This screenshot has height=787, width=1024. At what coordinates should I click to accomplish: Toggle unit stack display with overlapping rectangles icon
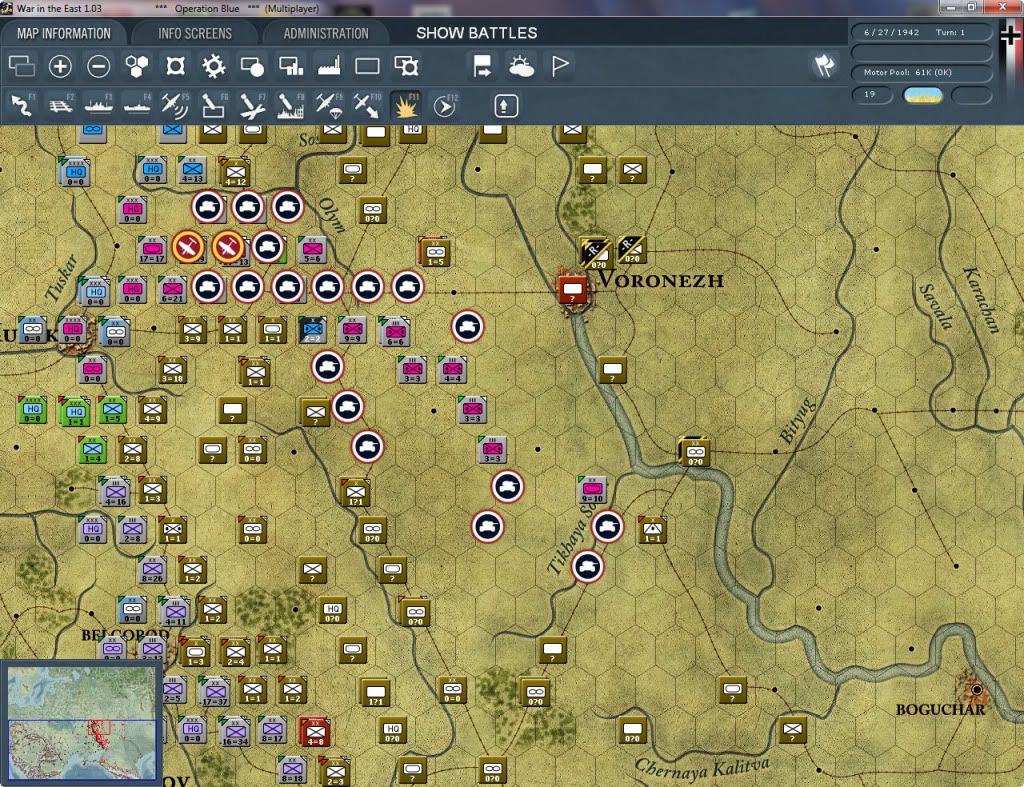(x=22, y=66)
